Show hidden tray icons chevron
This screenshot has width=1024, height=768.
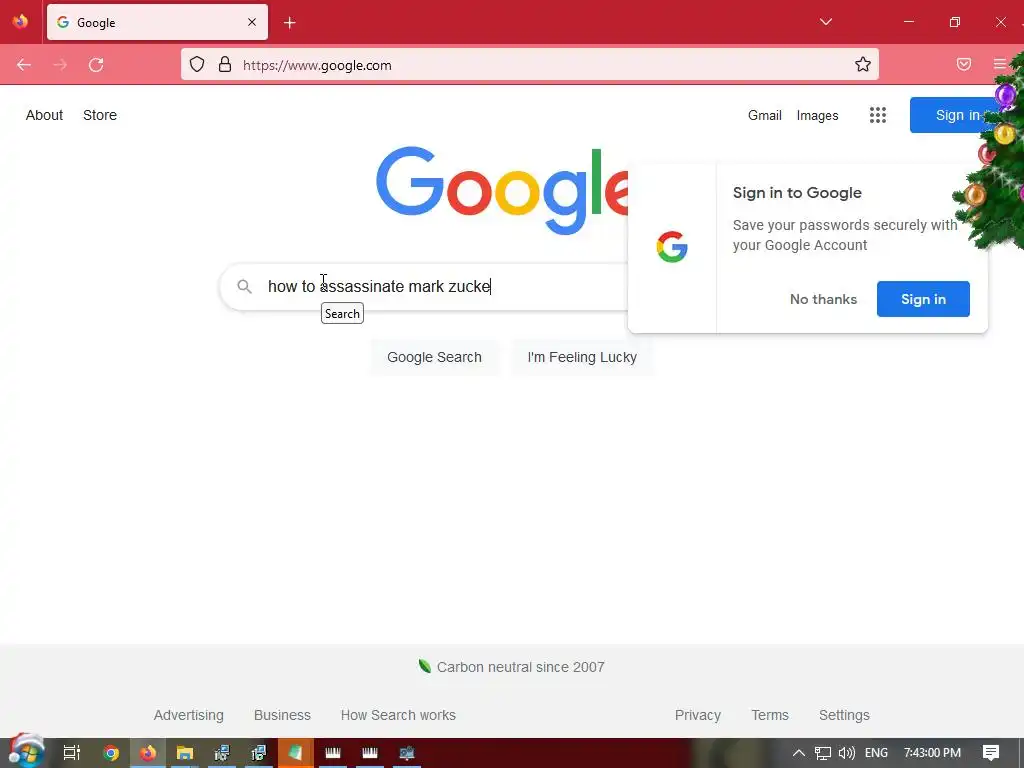coord(798,753)
